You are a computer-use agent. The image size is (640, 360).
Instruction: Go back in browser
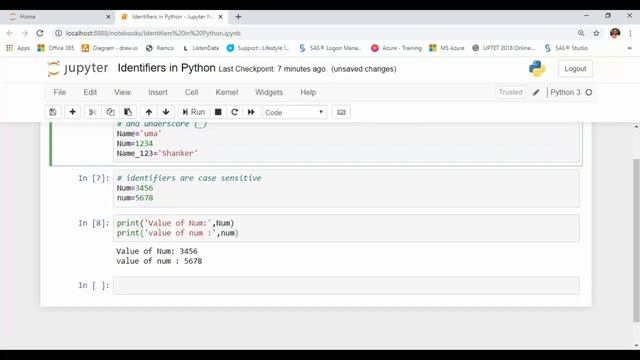tap(10, 33)
